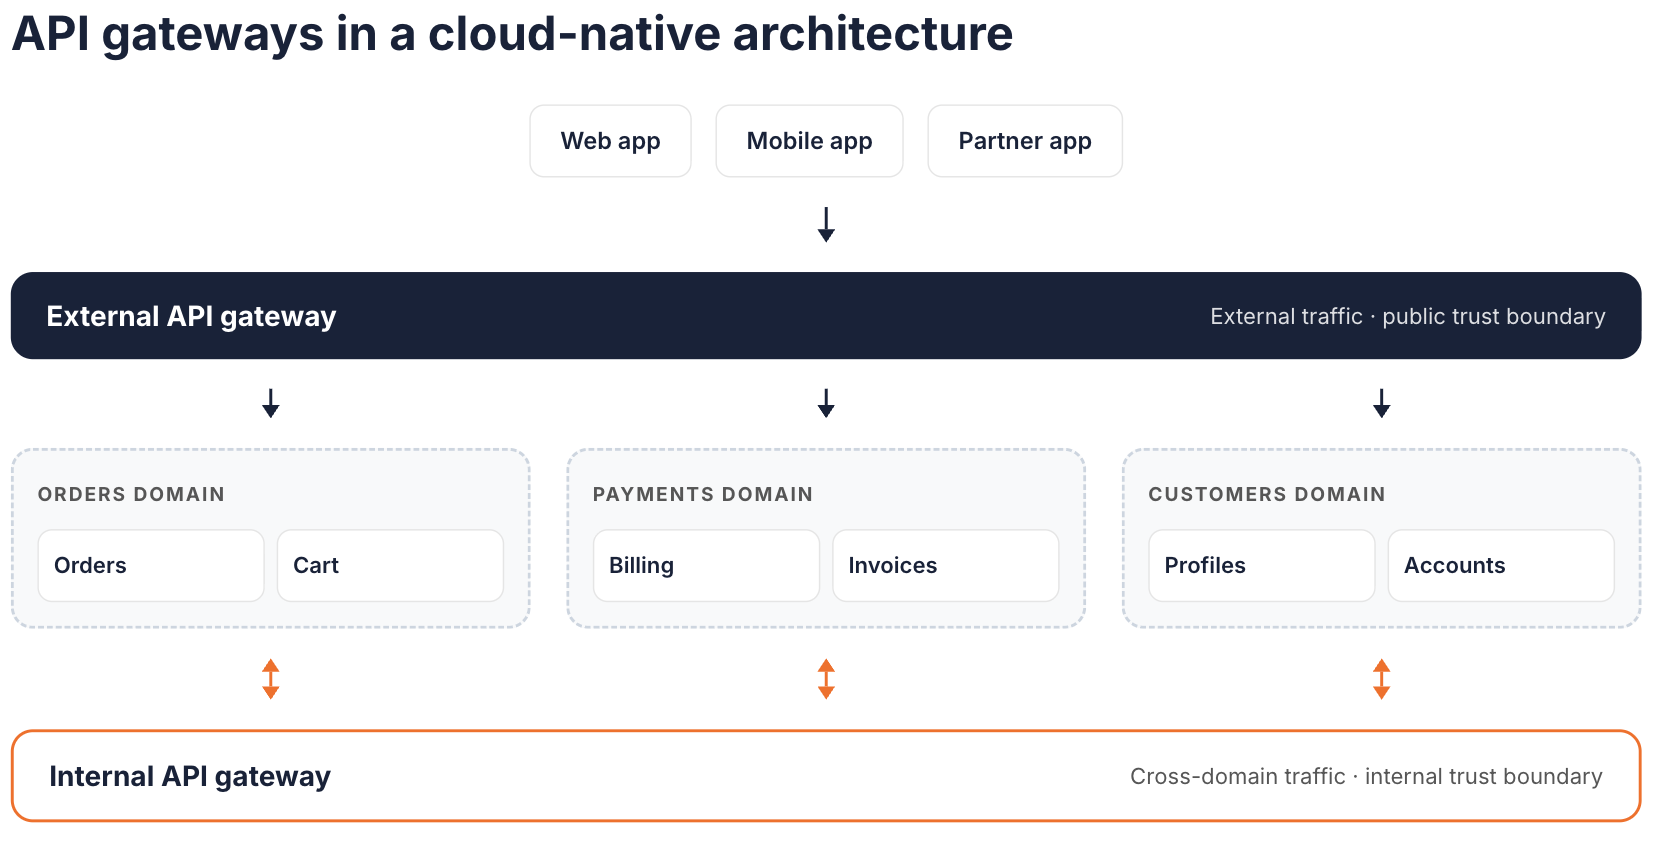
Task: Choose the Partner app box
Action: click(1025, 141)
